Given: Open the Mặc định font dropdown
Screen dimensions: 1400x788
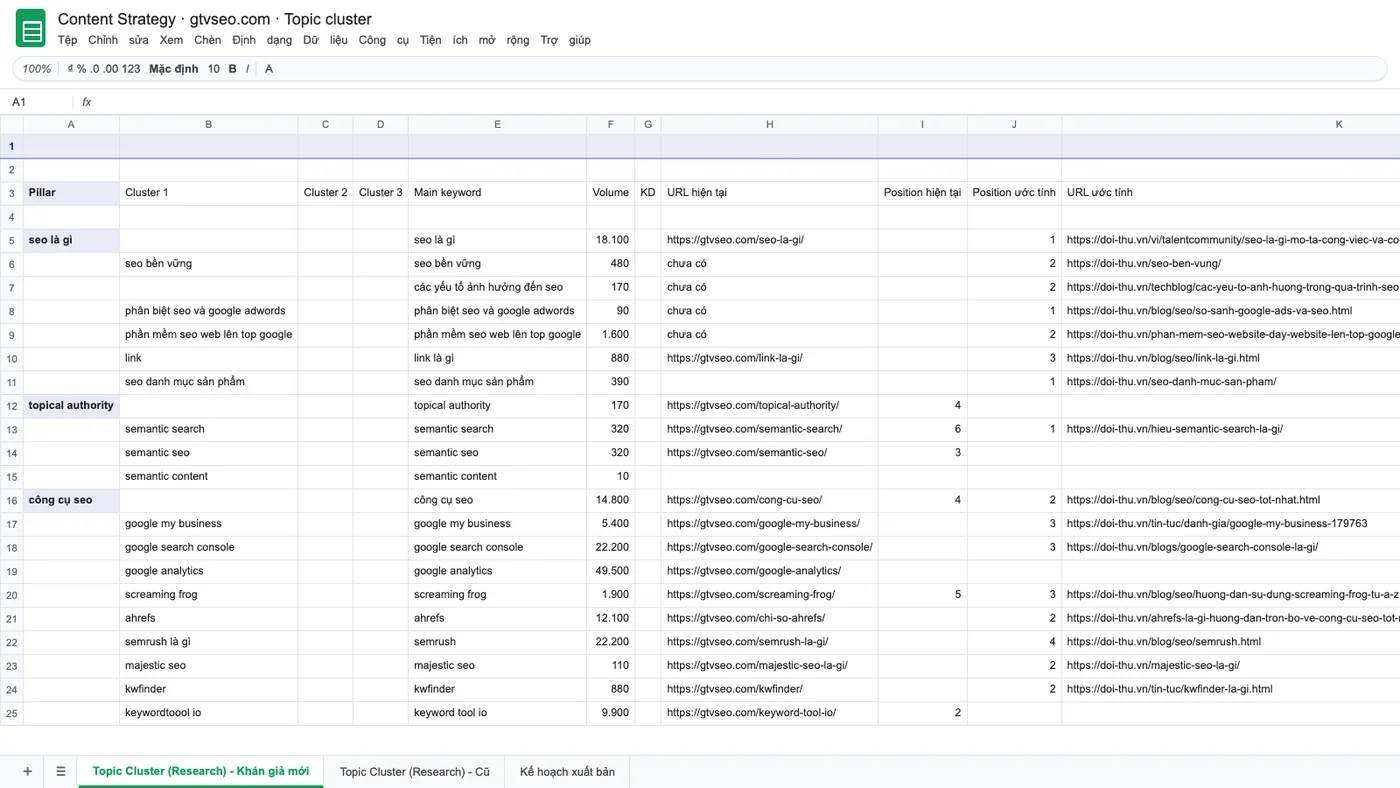Looking at the screenshot, I should [174, 69].
